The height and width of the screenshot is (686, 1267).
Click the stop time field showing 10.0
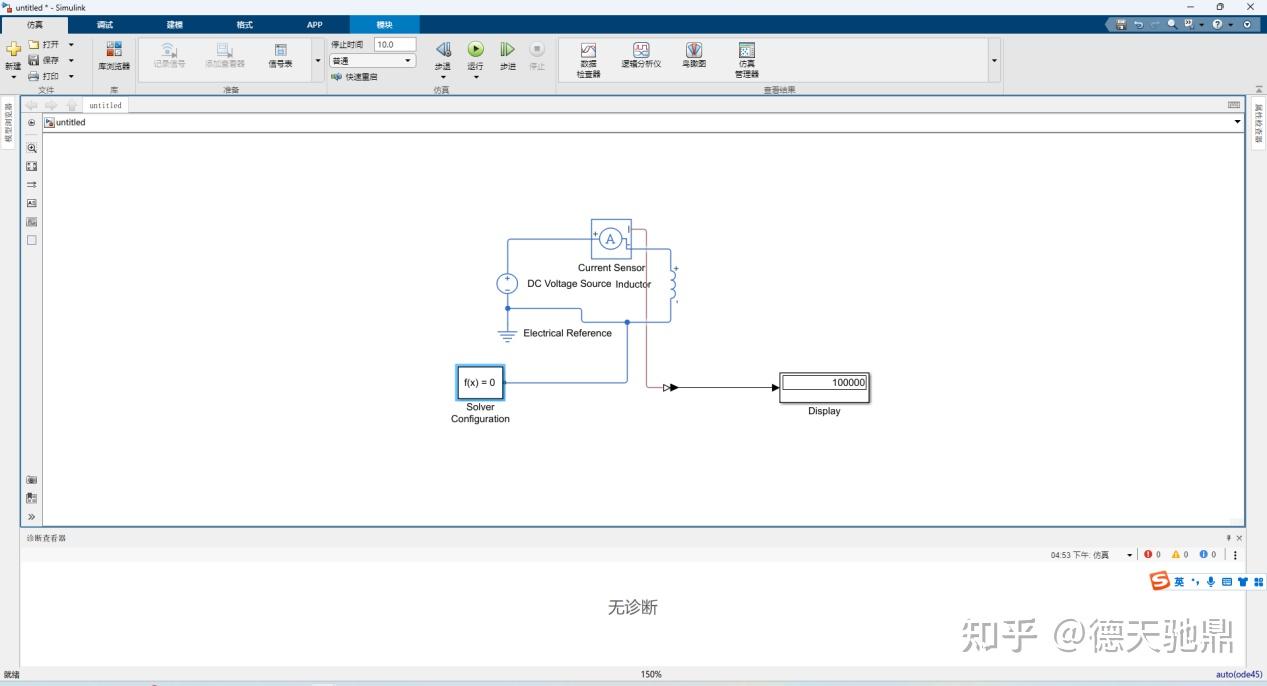pos(393,43)
